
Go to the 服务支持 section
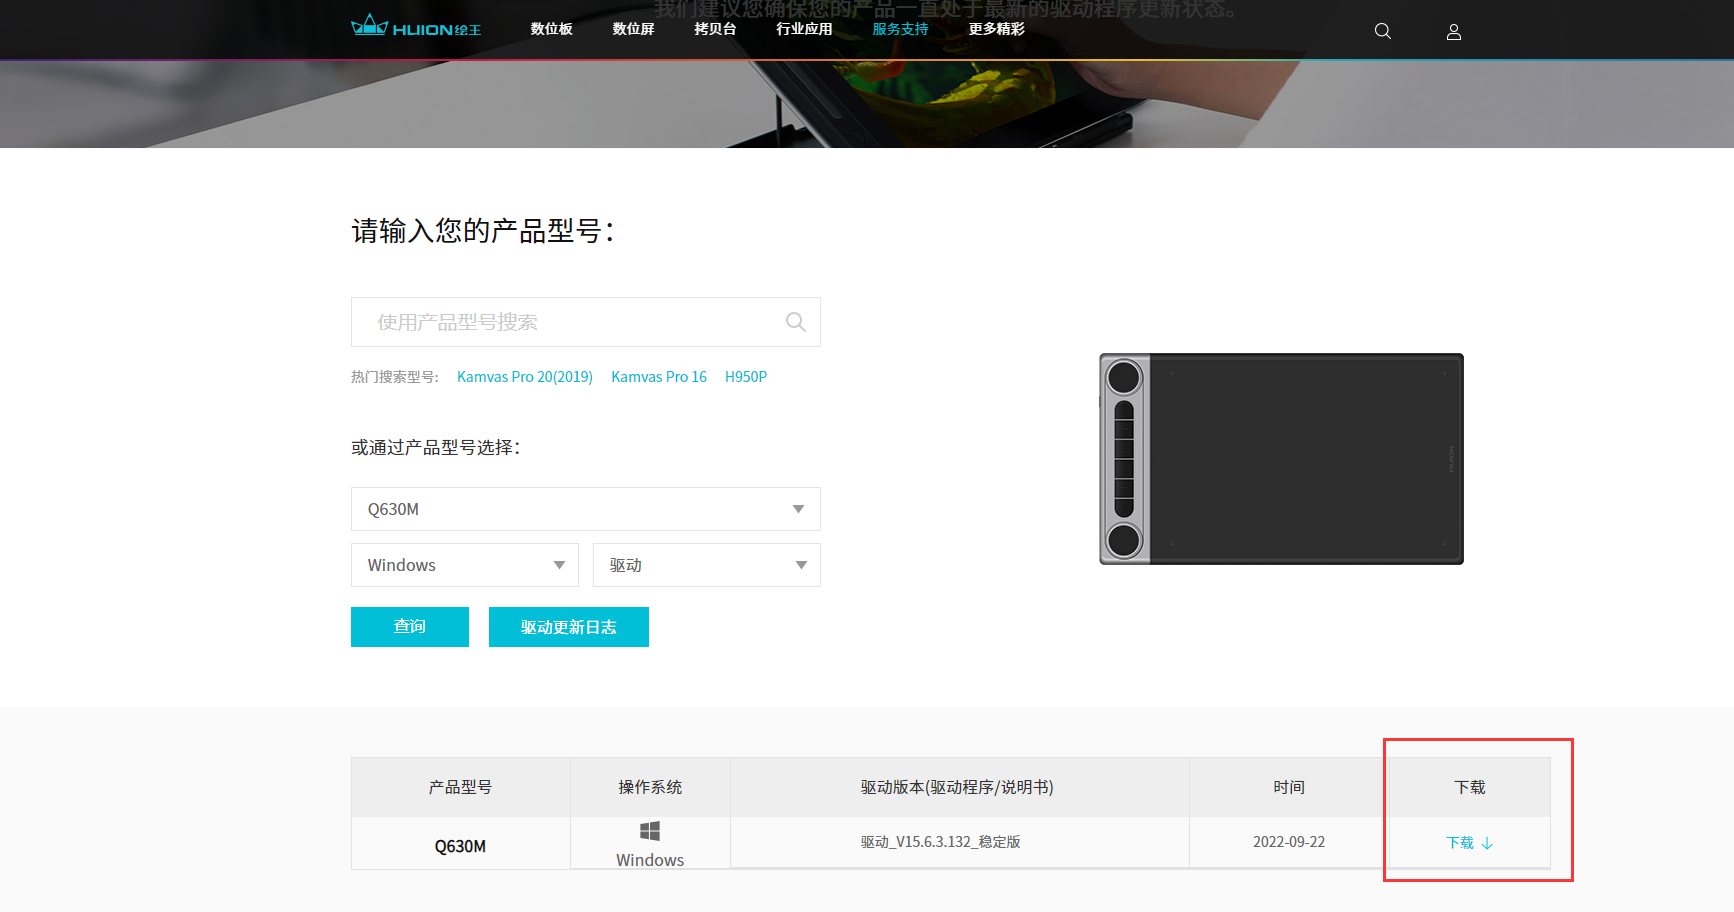(901, 29)
